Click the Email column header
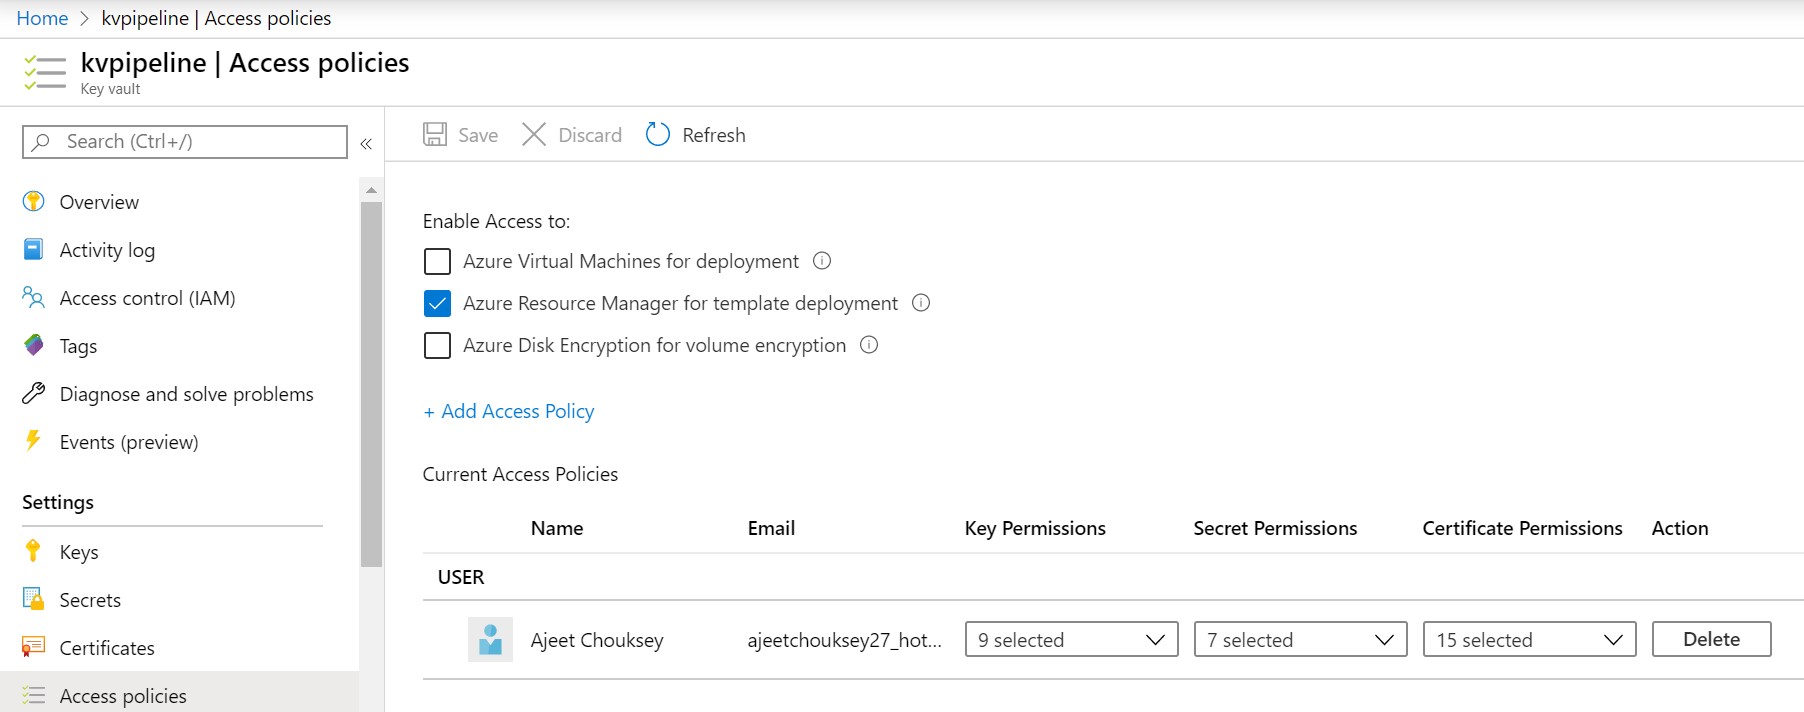This screenshot has width=1804, height=712. click(x=771, y=528)
